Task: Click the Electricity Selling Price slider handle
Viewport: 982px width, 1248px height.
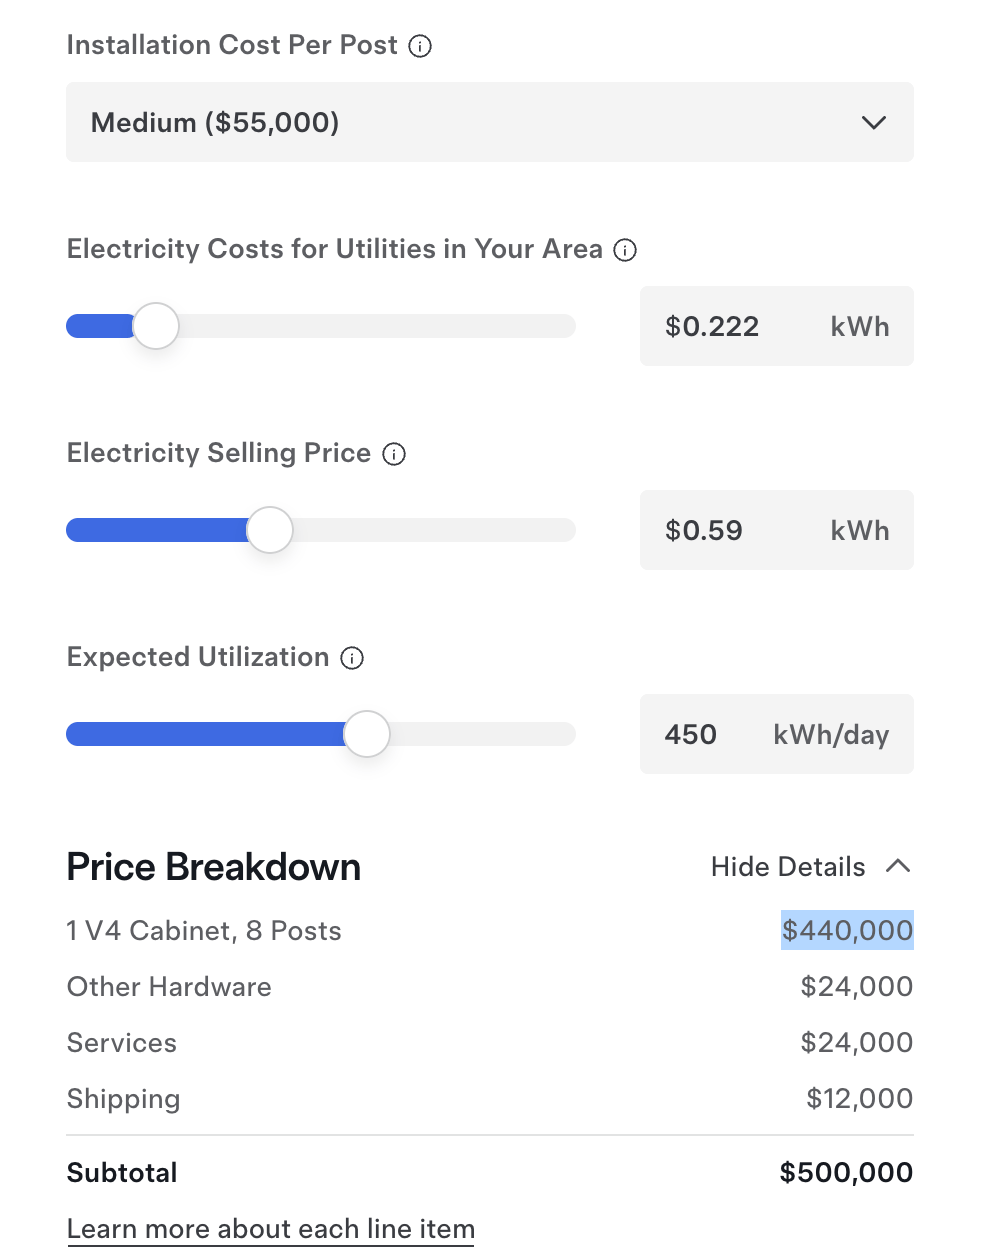Action: point(270,530)
